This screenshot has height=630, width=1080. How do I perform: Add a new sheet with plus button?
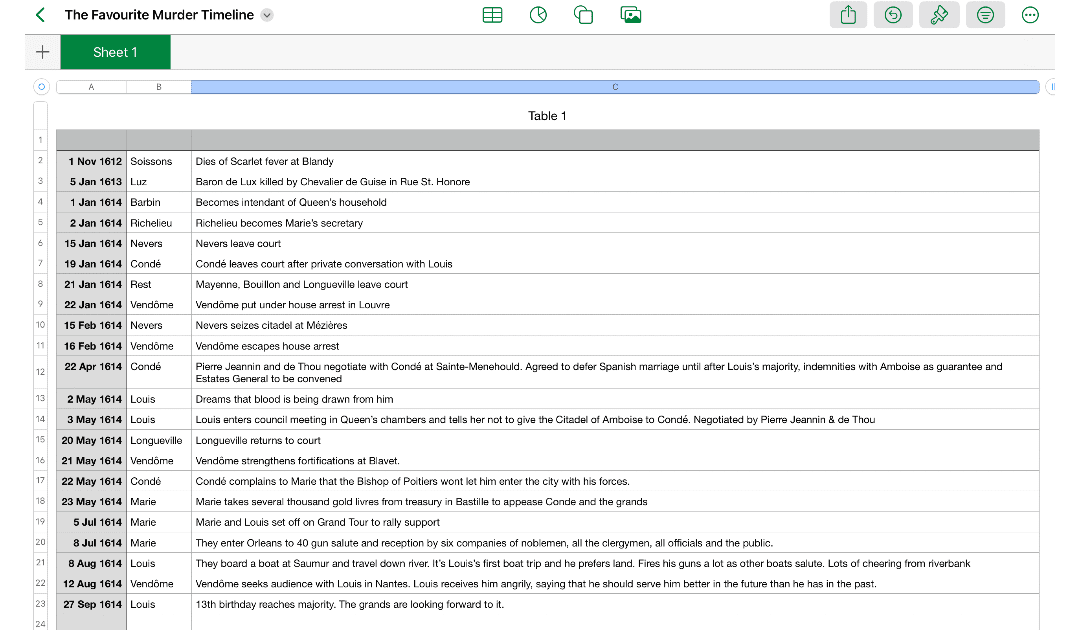43,52
